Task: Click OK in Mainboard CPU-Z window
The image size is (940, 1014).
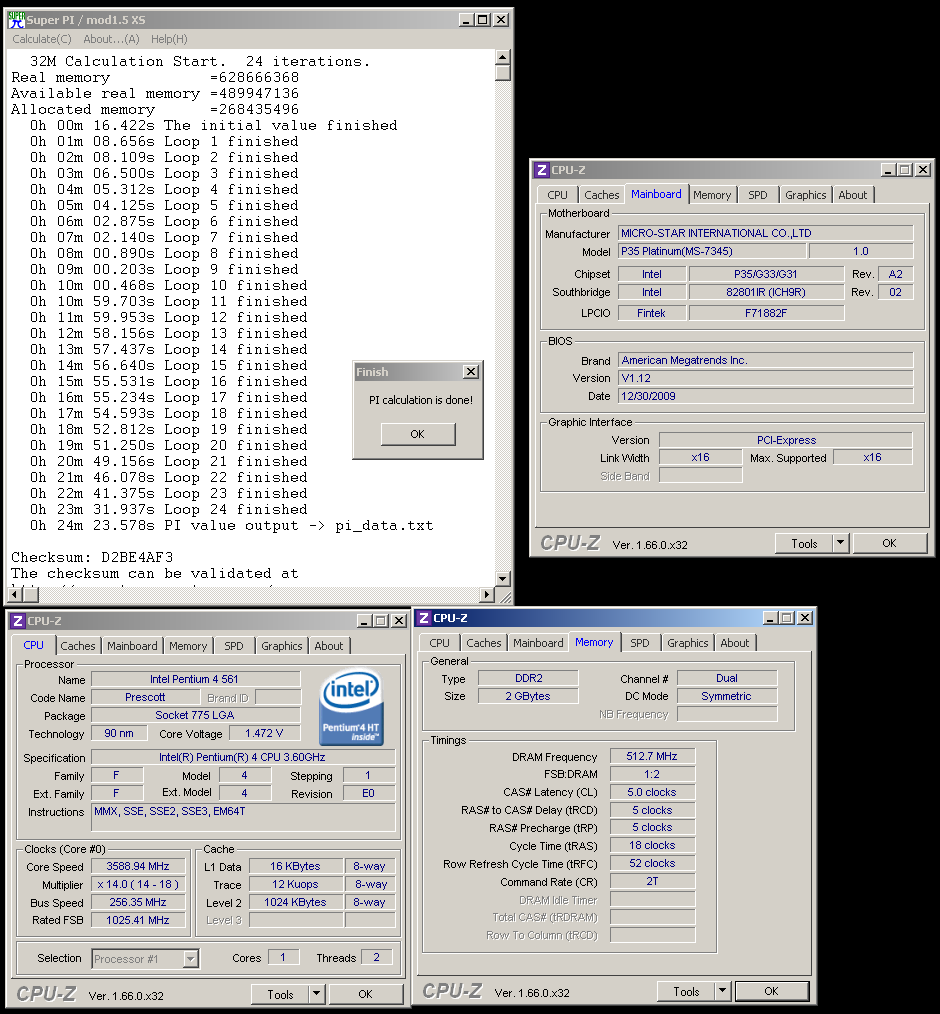Action: [890, 543]
